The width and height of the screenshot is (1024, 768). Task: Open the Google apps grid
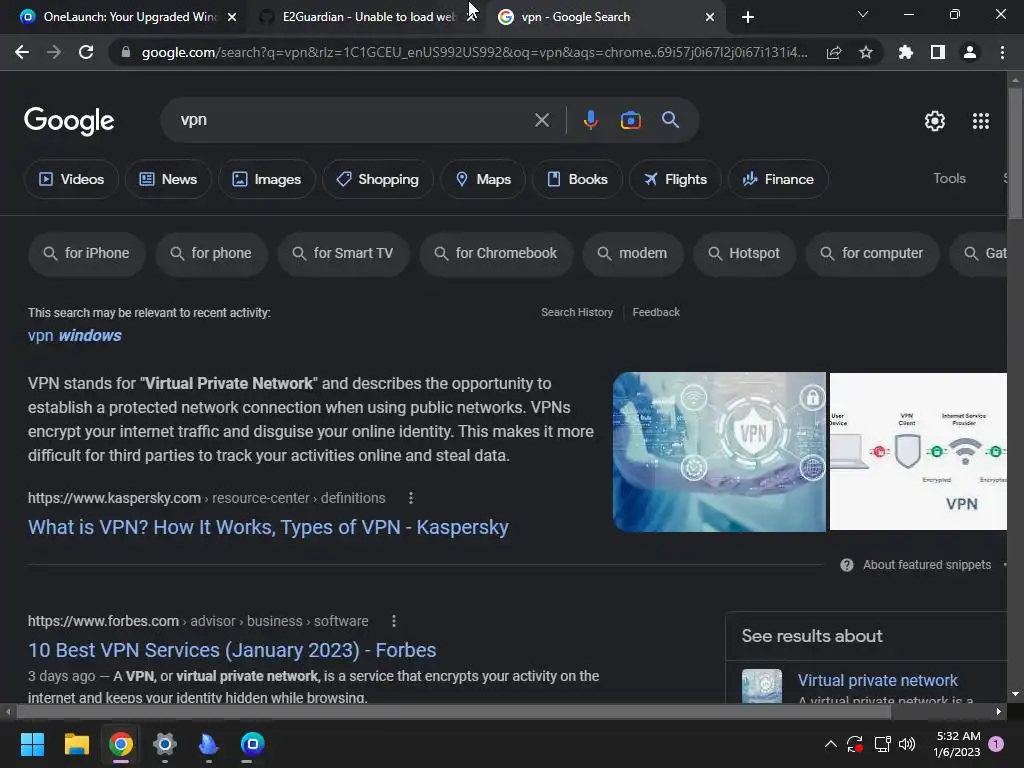coord(981,121)
